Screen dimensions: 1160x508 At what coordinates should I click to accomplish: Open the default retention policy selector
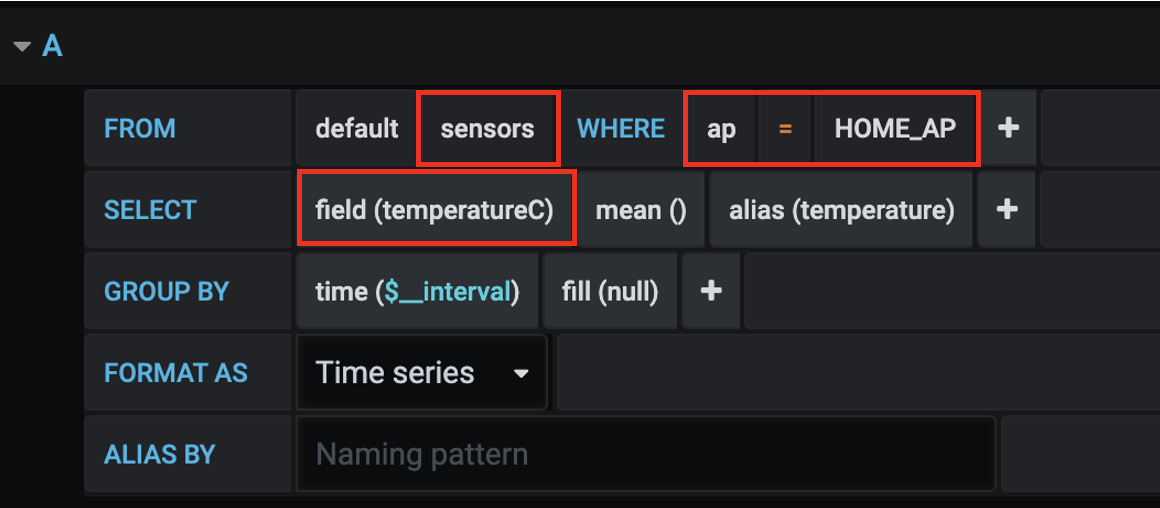click(357, 128)
